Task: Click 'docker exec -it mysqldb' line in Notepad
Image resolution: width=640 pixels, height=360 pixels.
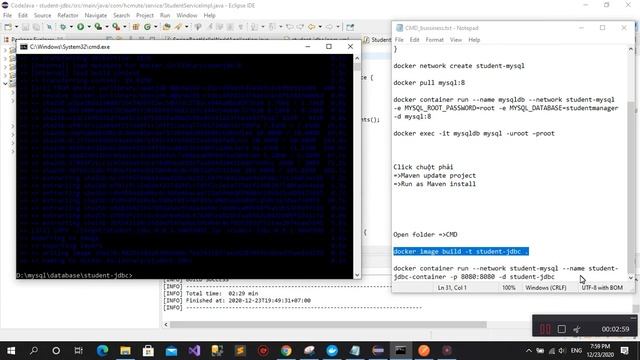Action: [x=474, y=133]
